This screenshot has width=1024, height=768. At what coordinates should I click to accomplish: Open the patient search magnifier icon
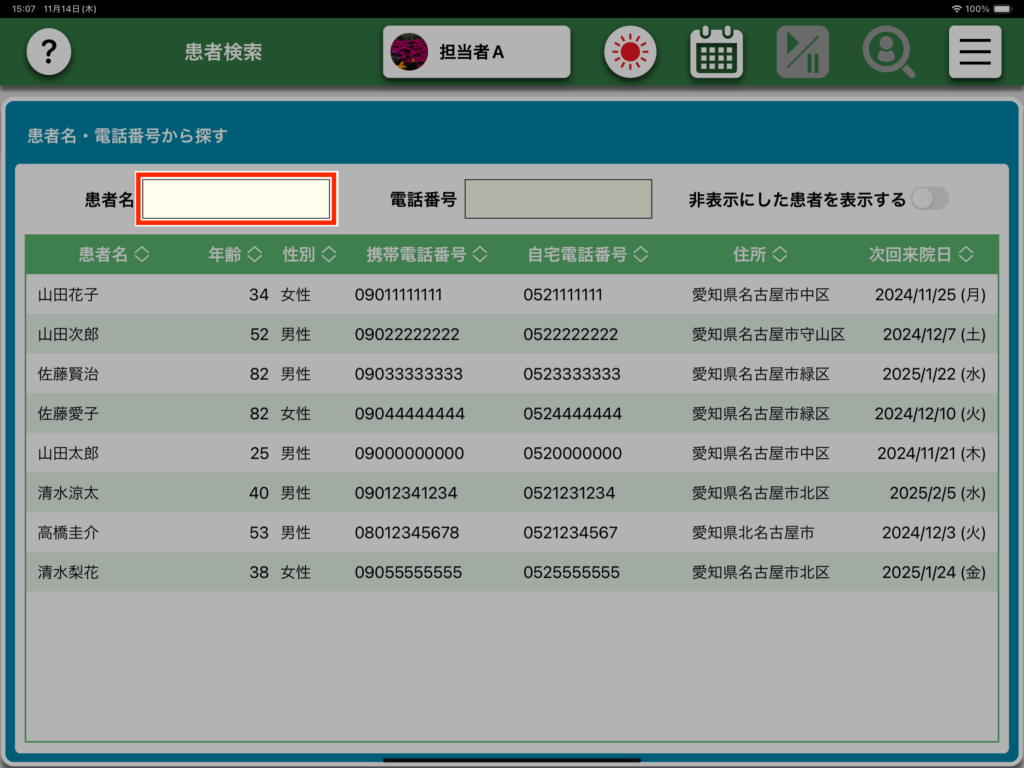(888, 52)
